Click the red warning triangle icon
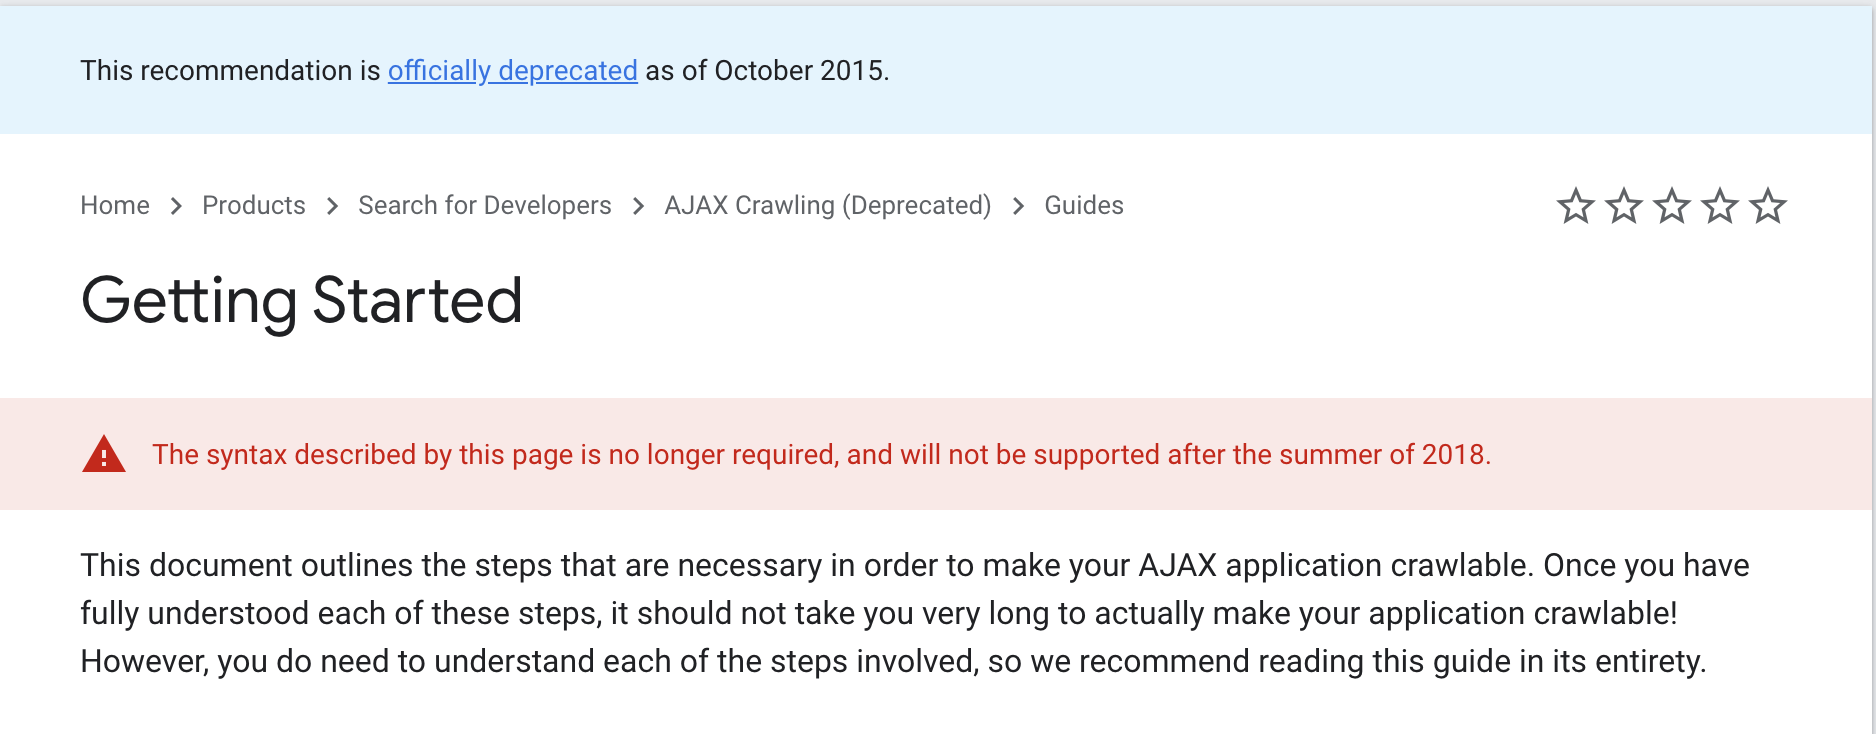 point(103,454)
